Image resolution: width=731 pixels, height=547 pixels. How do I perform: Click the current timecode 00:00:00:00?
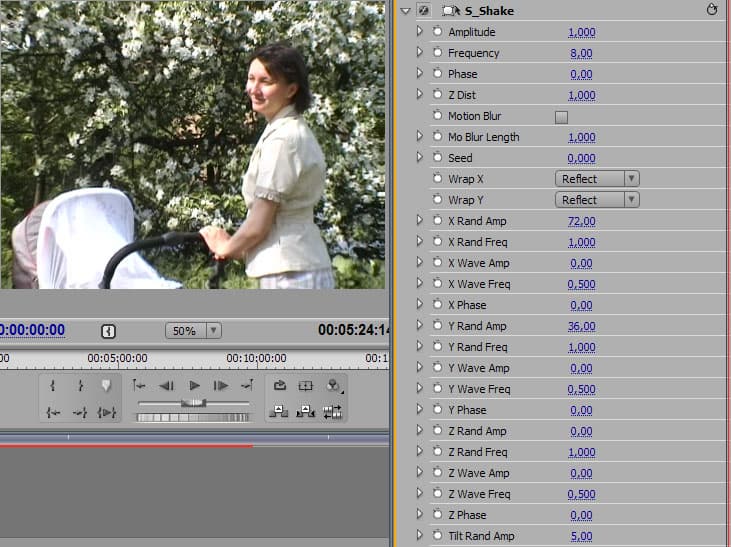[x=32, y=330]
